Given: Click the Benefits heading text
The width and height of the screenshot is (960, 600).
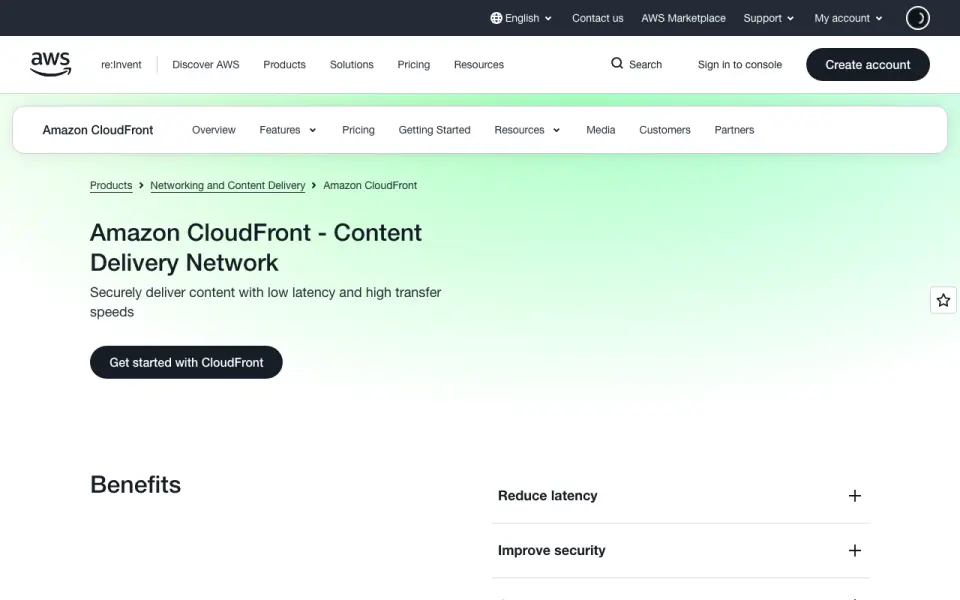Looking at the screenshot, I should (135, 485).
